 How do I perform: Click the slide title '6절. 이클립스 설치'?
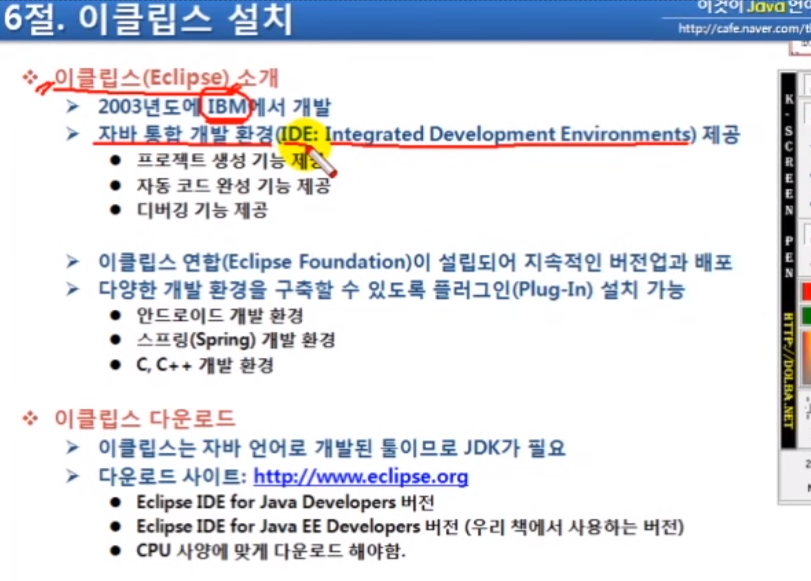[148, 19]
